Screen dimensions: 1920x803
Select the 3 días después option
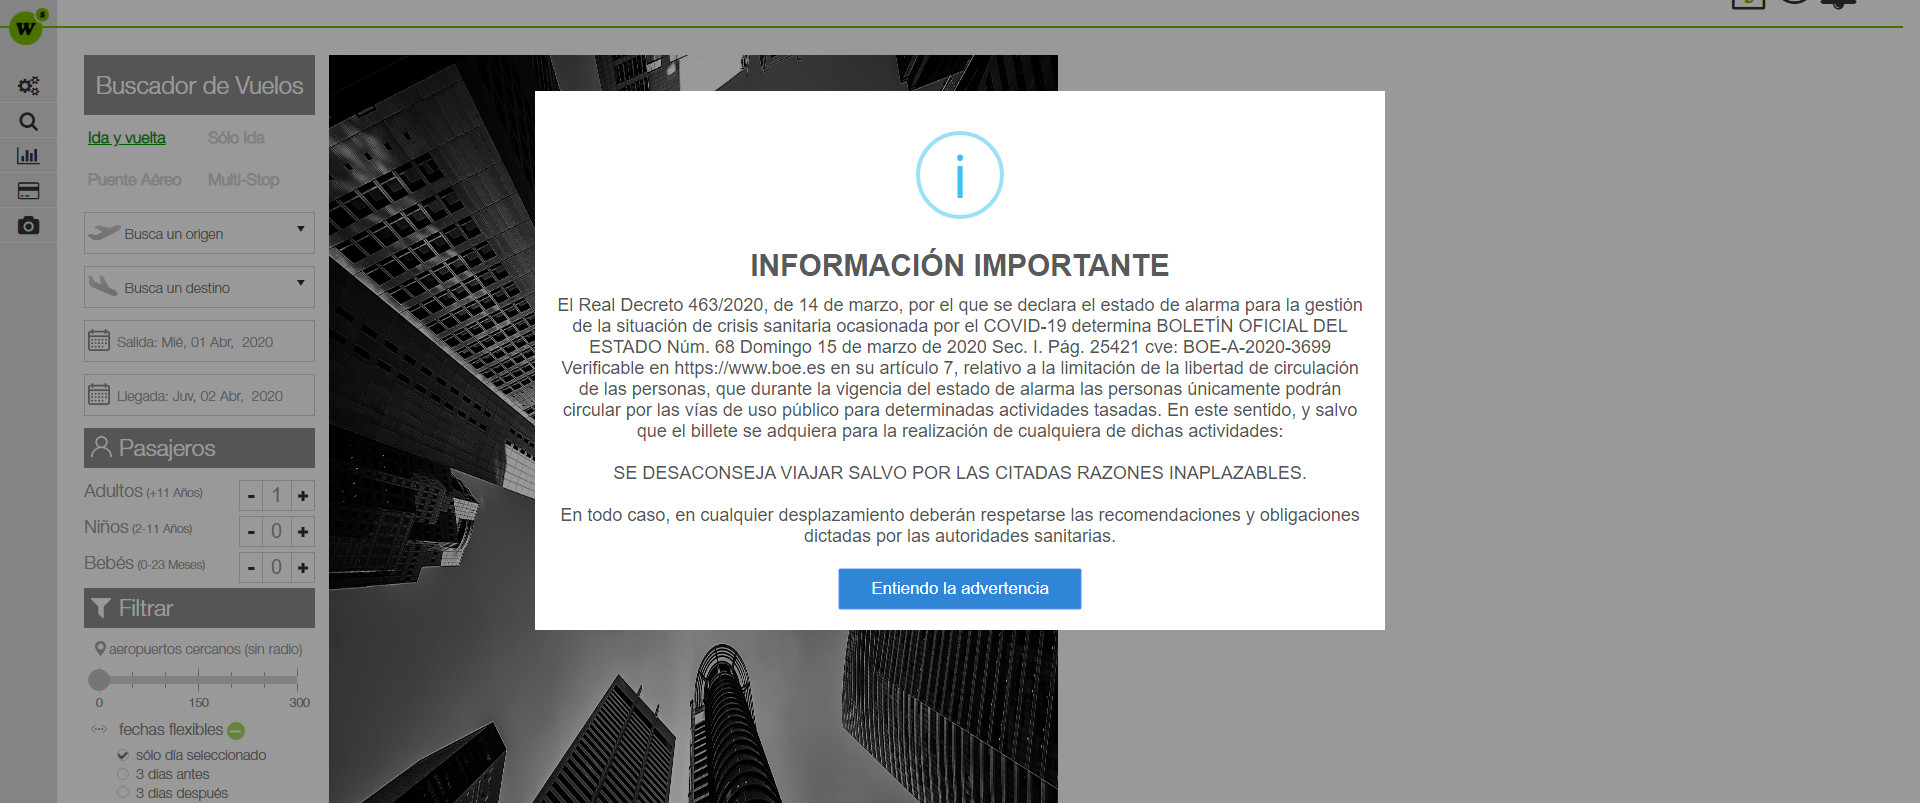123,793
